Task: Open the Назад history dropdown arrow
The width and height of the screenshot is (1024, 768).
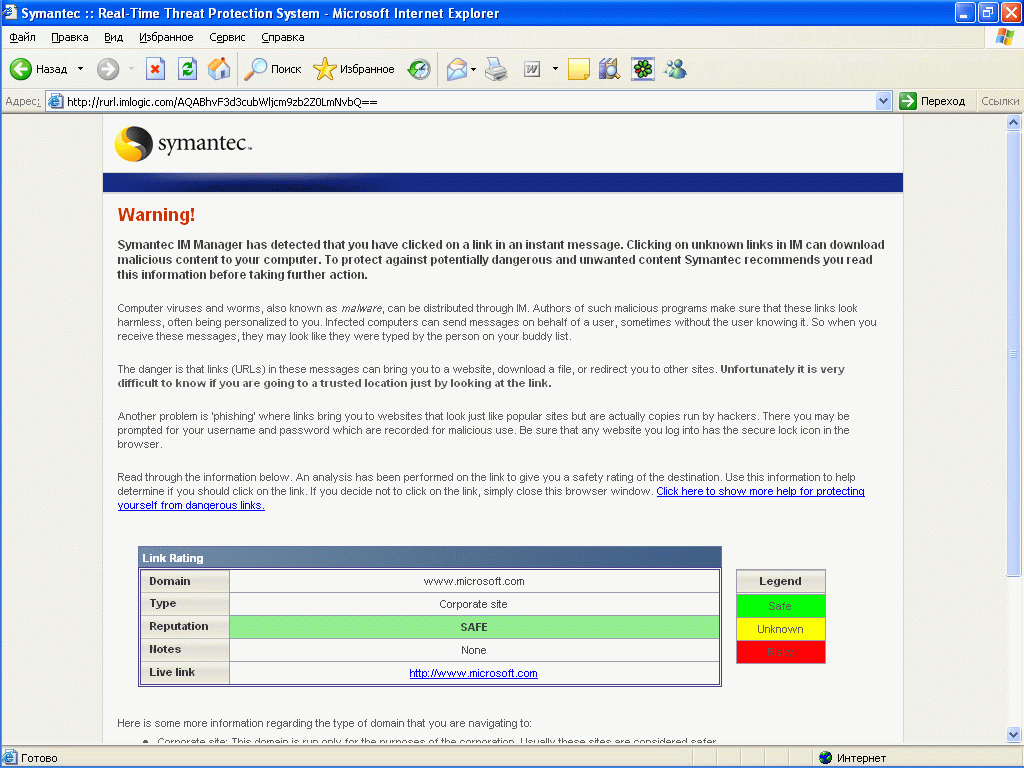Action: (80, 69)
